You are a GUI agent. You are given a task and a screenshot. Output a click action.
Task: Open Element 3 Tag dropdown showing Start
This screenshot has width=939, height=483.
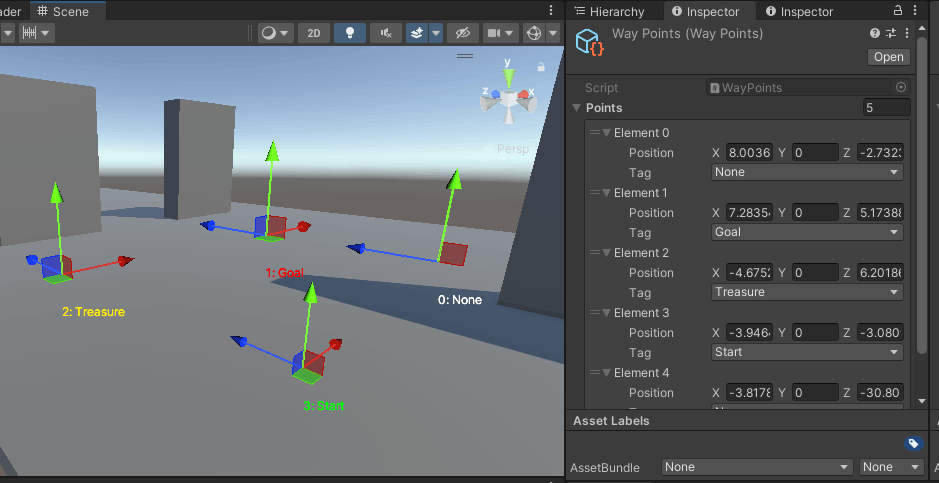807,352
